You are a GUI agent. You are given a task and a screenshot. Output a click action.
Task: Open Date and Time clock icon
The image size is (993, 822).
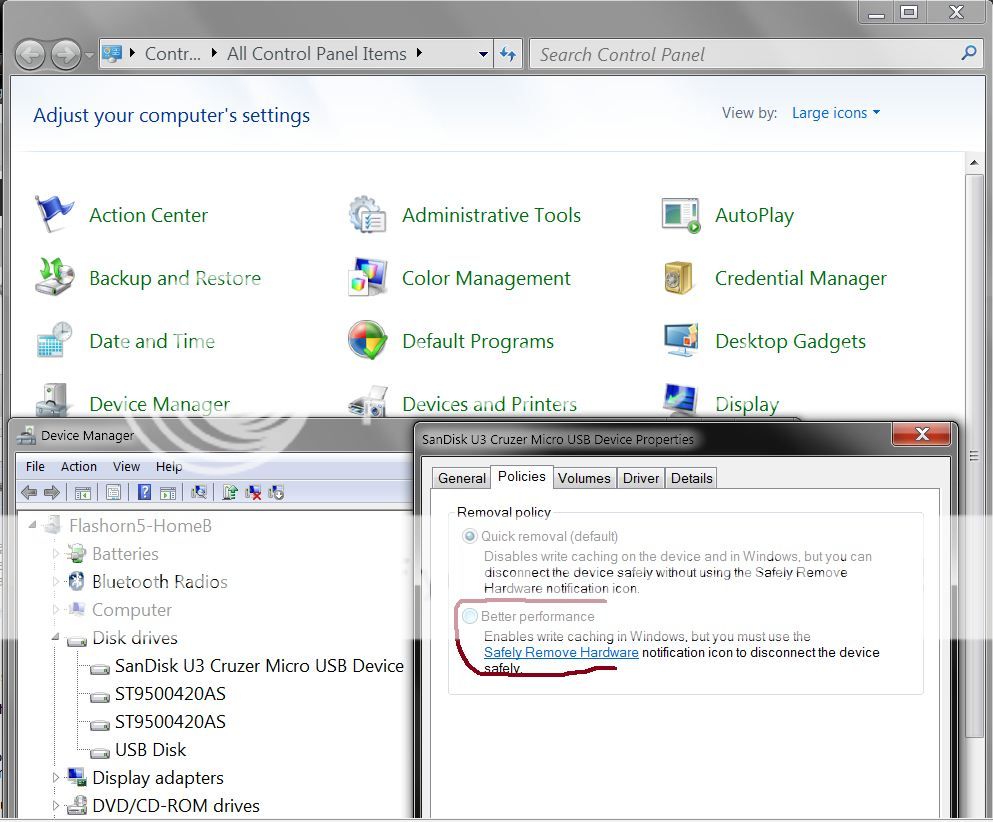point(54,340)
